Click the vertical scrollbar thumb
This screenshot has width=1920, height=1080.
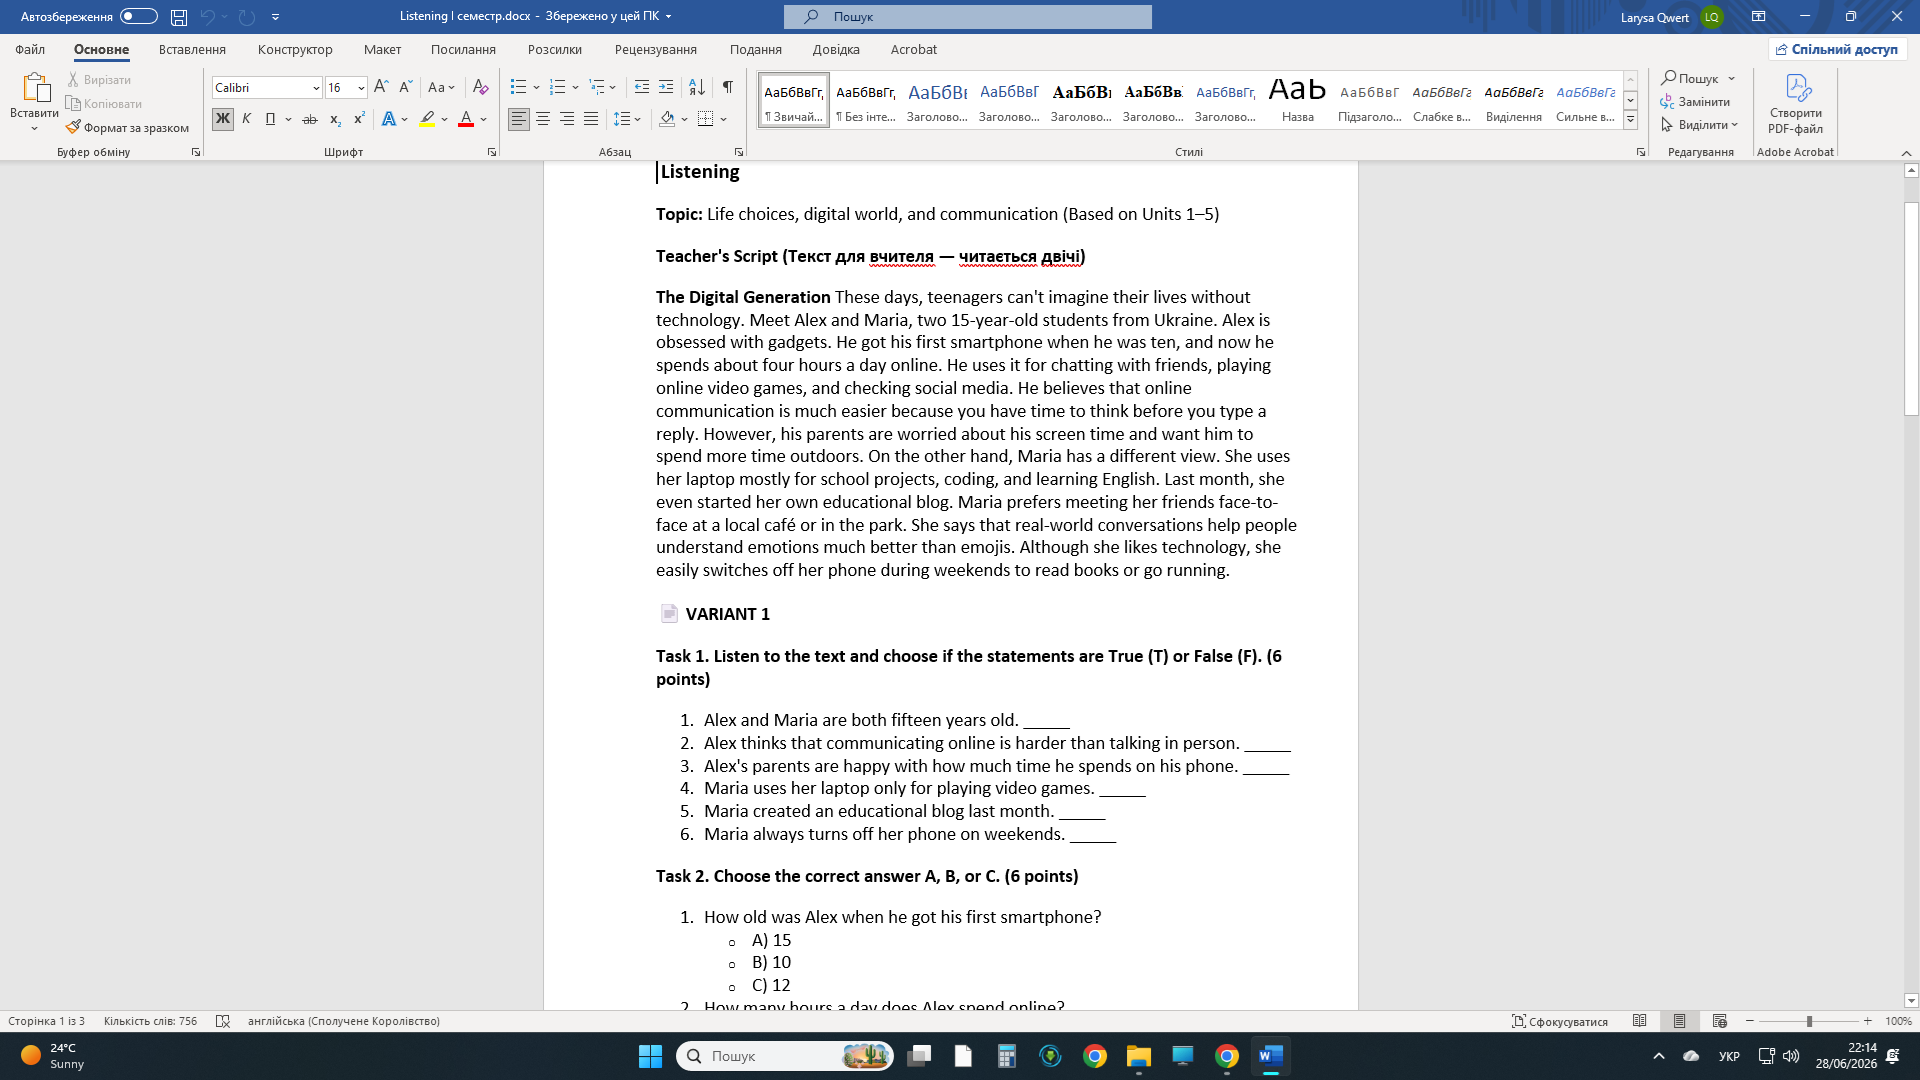coord(1911,308)
